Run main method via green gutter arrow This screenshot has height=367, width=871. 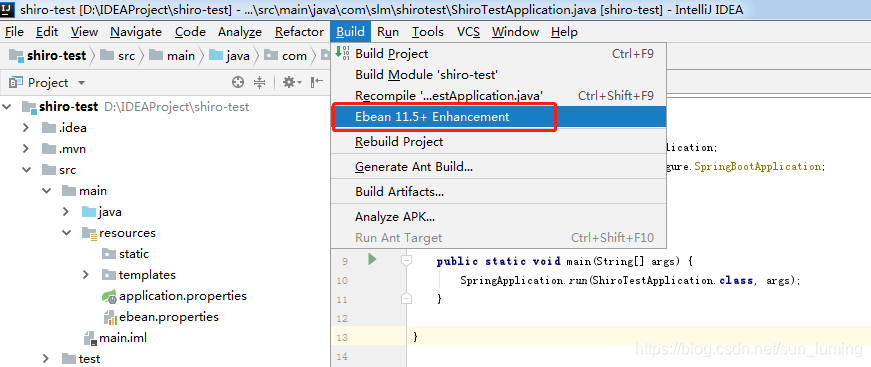(x=372, y=259)
